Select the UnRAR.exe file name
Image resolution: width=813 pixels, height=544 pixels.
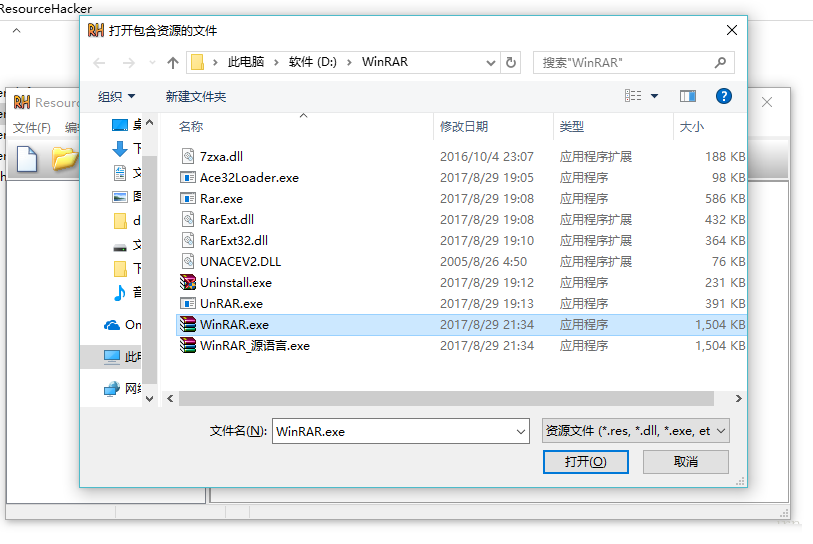[x=231, y=303]
